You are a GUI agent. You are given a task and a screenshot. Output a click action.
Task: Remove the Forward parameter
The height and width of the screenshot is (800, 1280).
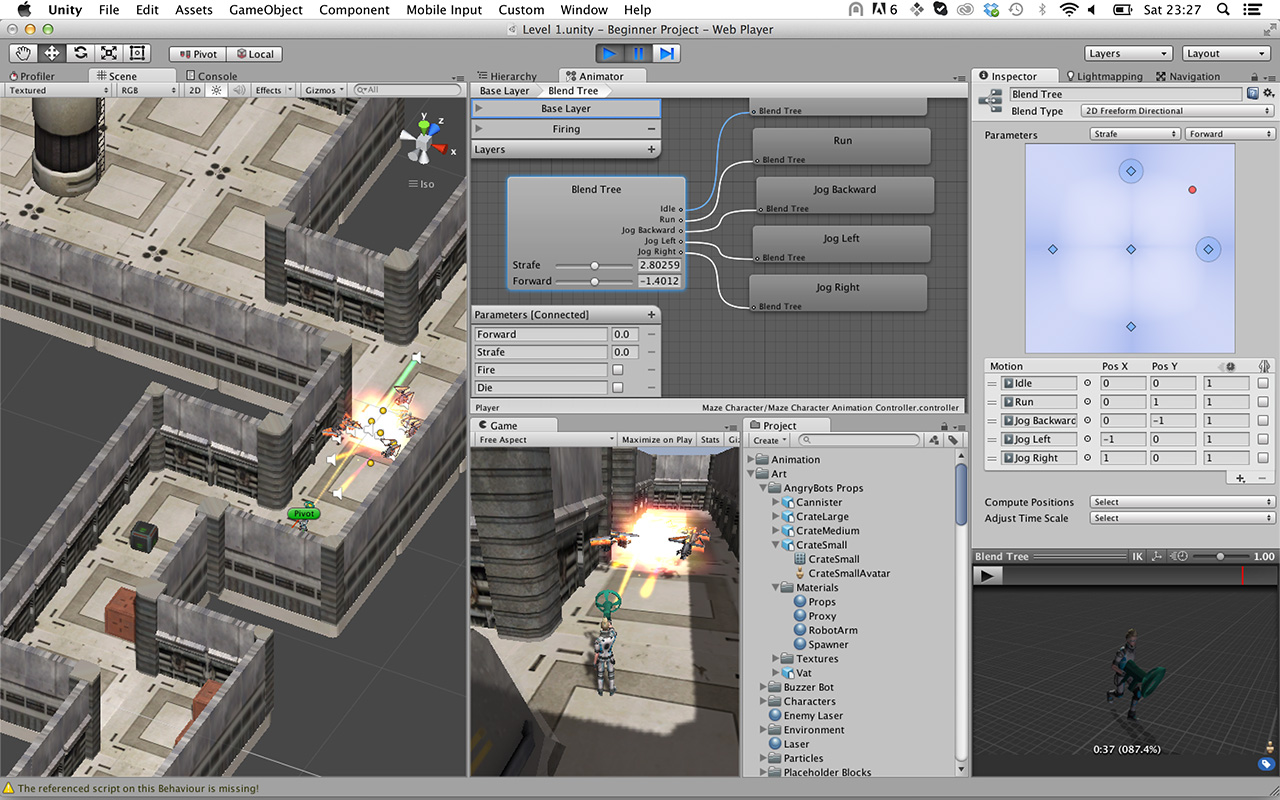(x=651, y=334)
